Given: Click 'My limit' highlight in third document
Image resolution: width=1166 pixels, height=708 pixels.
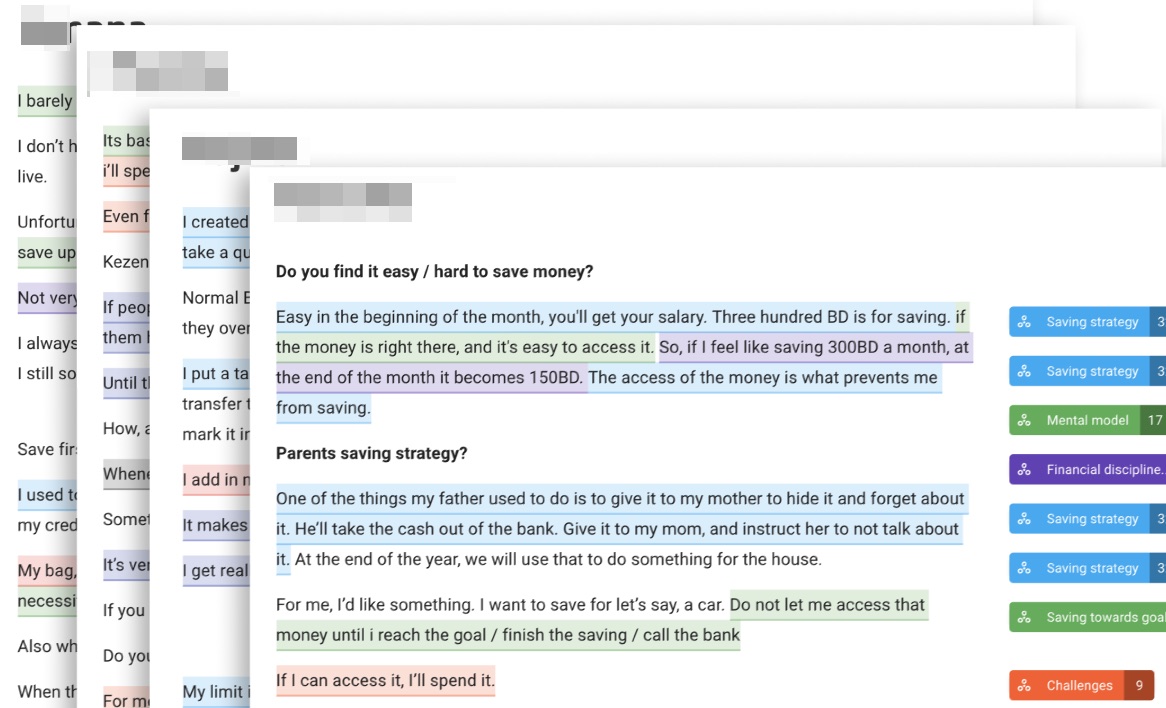Looking at the screenshot, I should (216, 692).
